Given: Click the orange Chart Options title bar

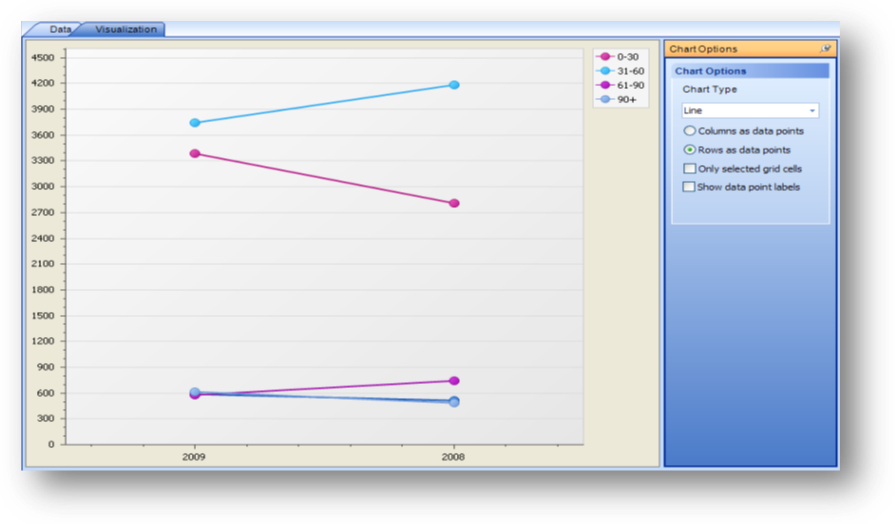Looking at the screenshot, I should (740, 49).
